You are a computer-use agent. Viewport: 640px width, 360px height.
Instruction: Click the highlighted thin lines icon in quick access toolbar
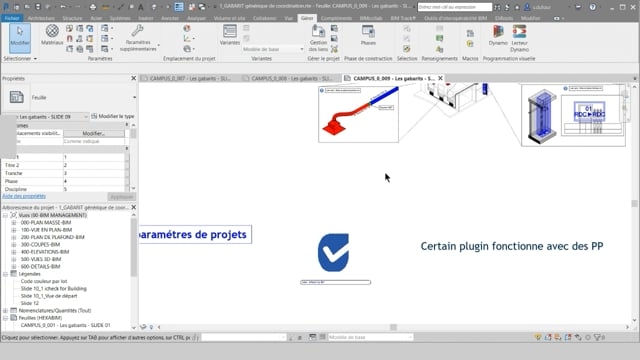click(179, 7)
